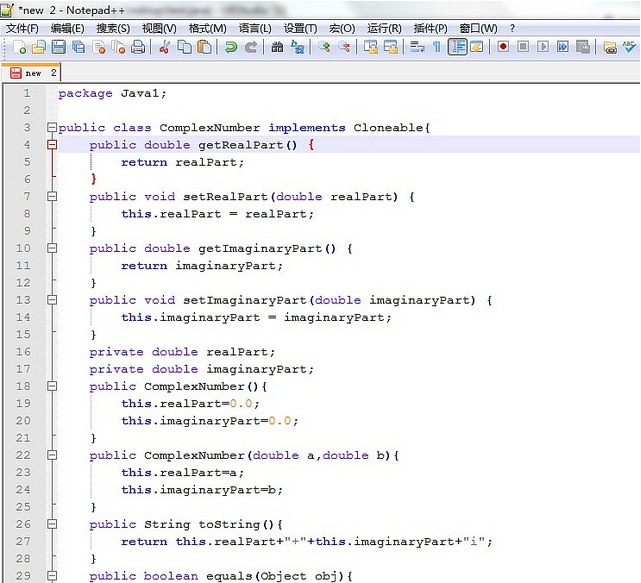Open the 语言(L) menu
The image size is (641, 583).
255,28
